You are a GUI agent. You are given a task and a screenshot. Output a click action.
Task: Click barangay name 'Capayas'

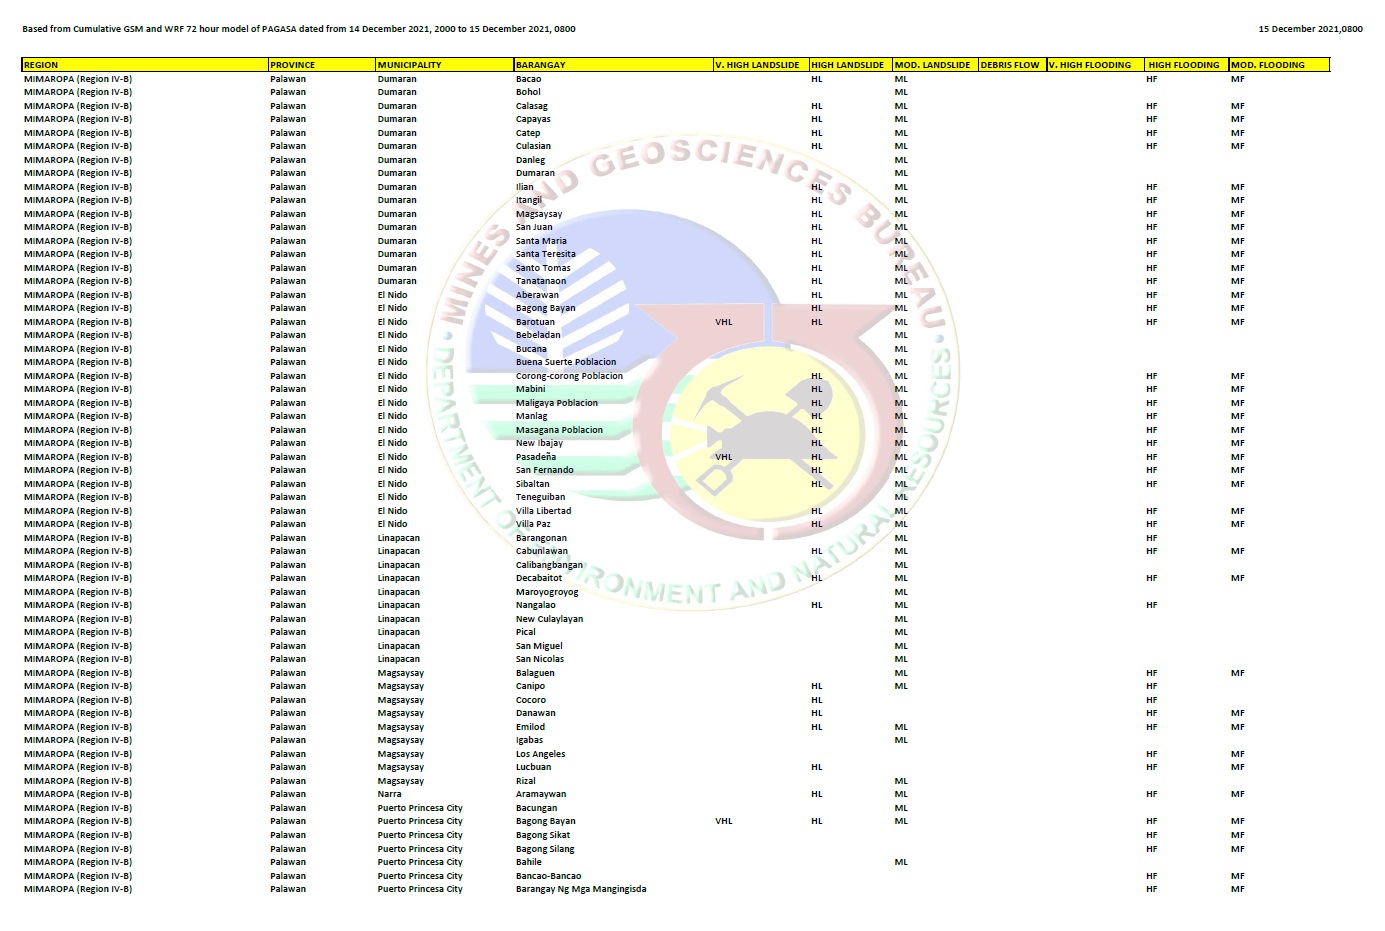point(533,119)
